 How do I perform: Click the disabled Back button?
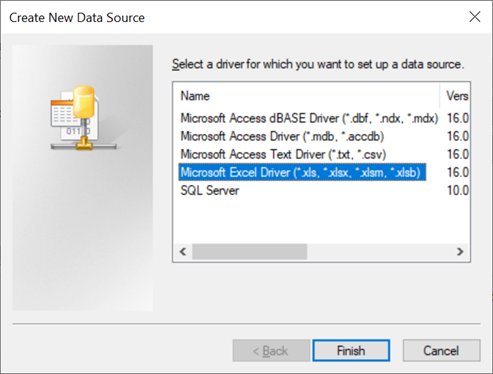(x=271, y=351)
